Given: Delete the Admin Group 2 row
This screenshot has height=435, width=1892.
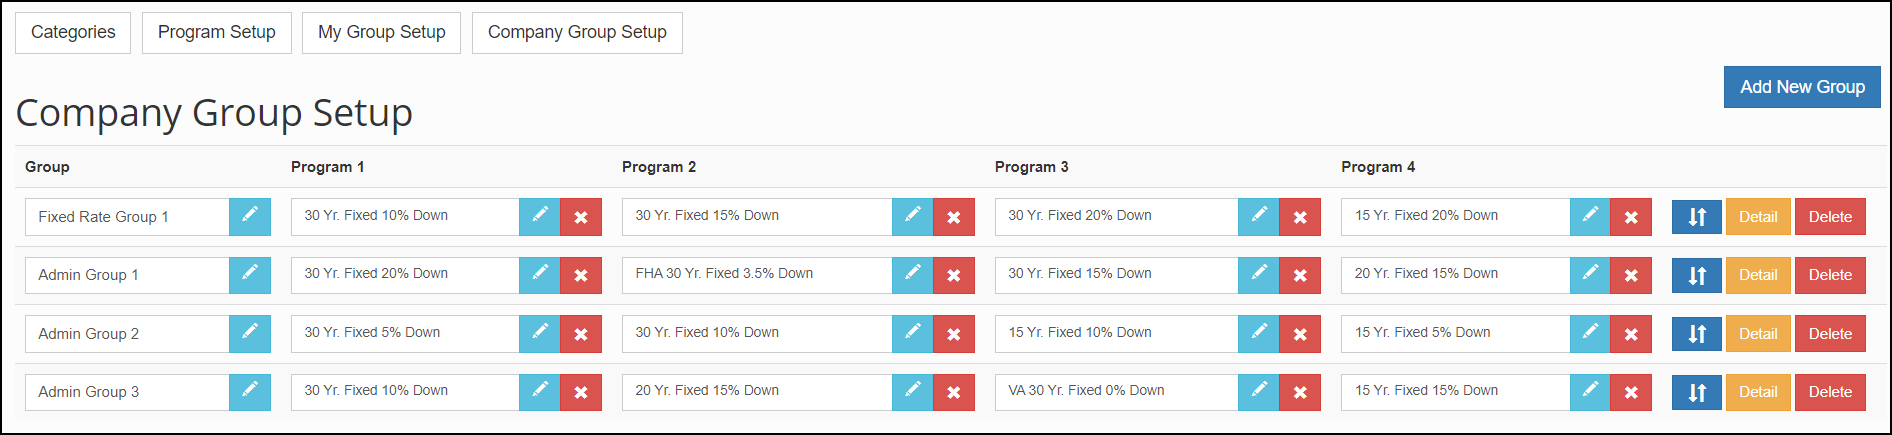Looking at the screenshot, I should click(x=1830, y=334).
